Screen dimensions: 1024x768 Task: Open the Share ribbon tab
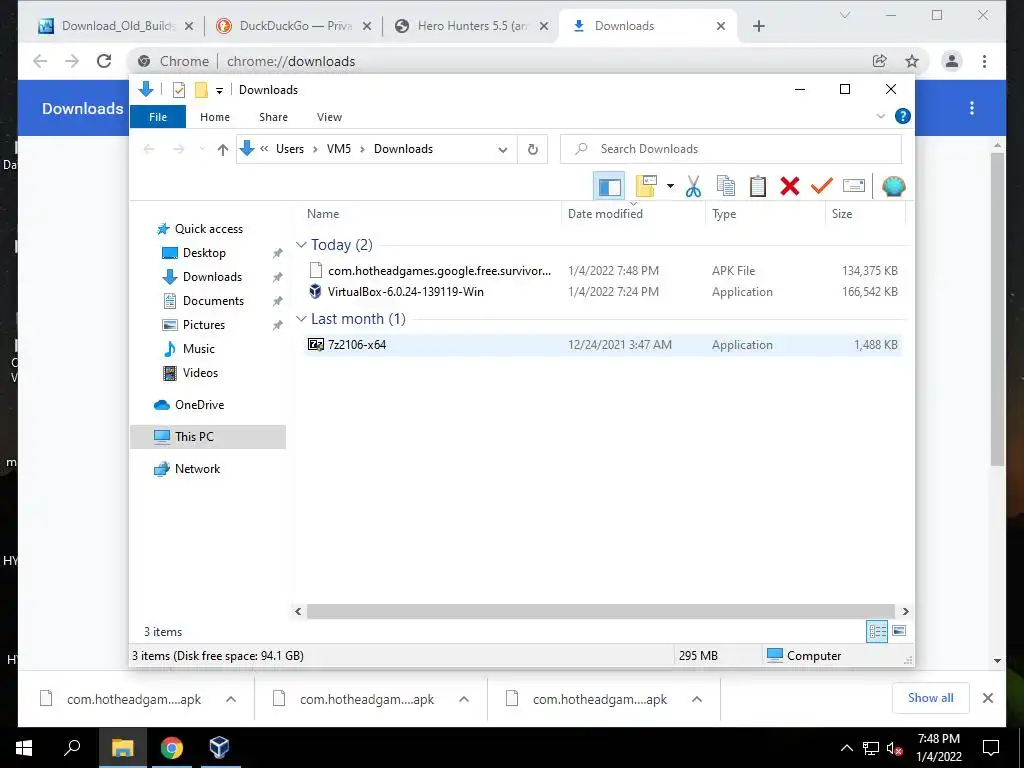tap(273, 117)
